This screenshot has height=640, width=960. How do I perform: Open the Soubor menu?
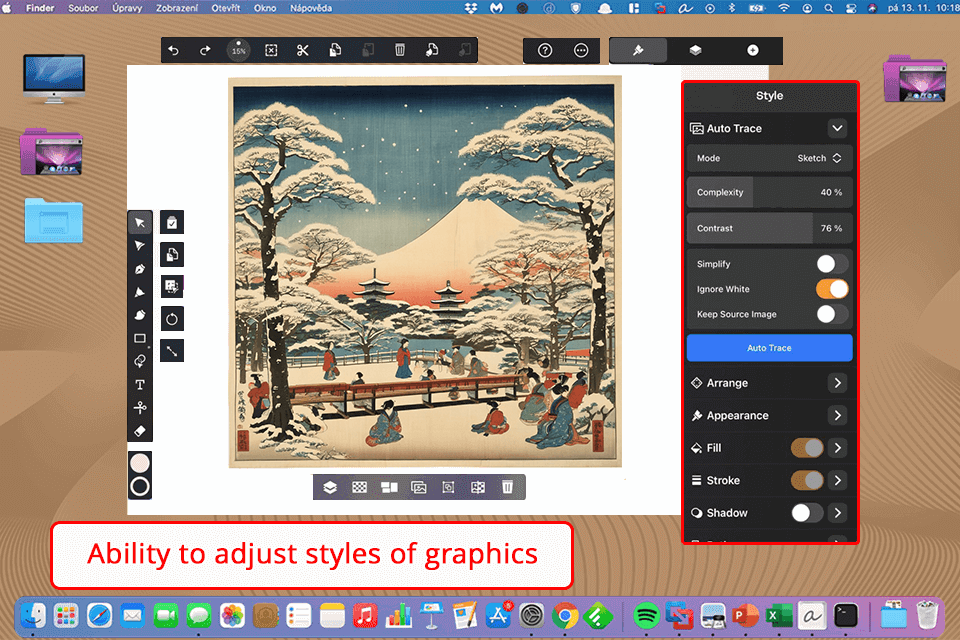[x=83, y=8]
